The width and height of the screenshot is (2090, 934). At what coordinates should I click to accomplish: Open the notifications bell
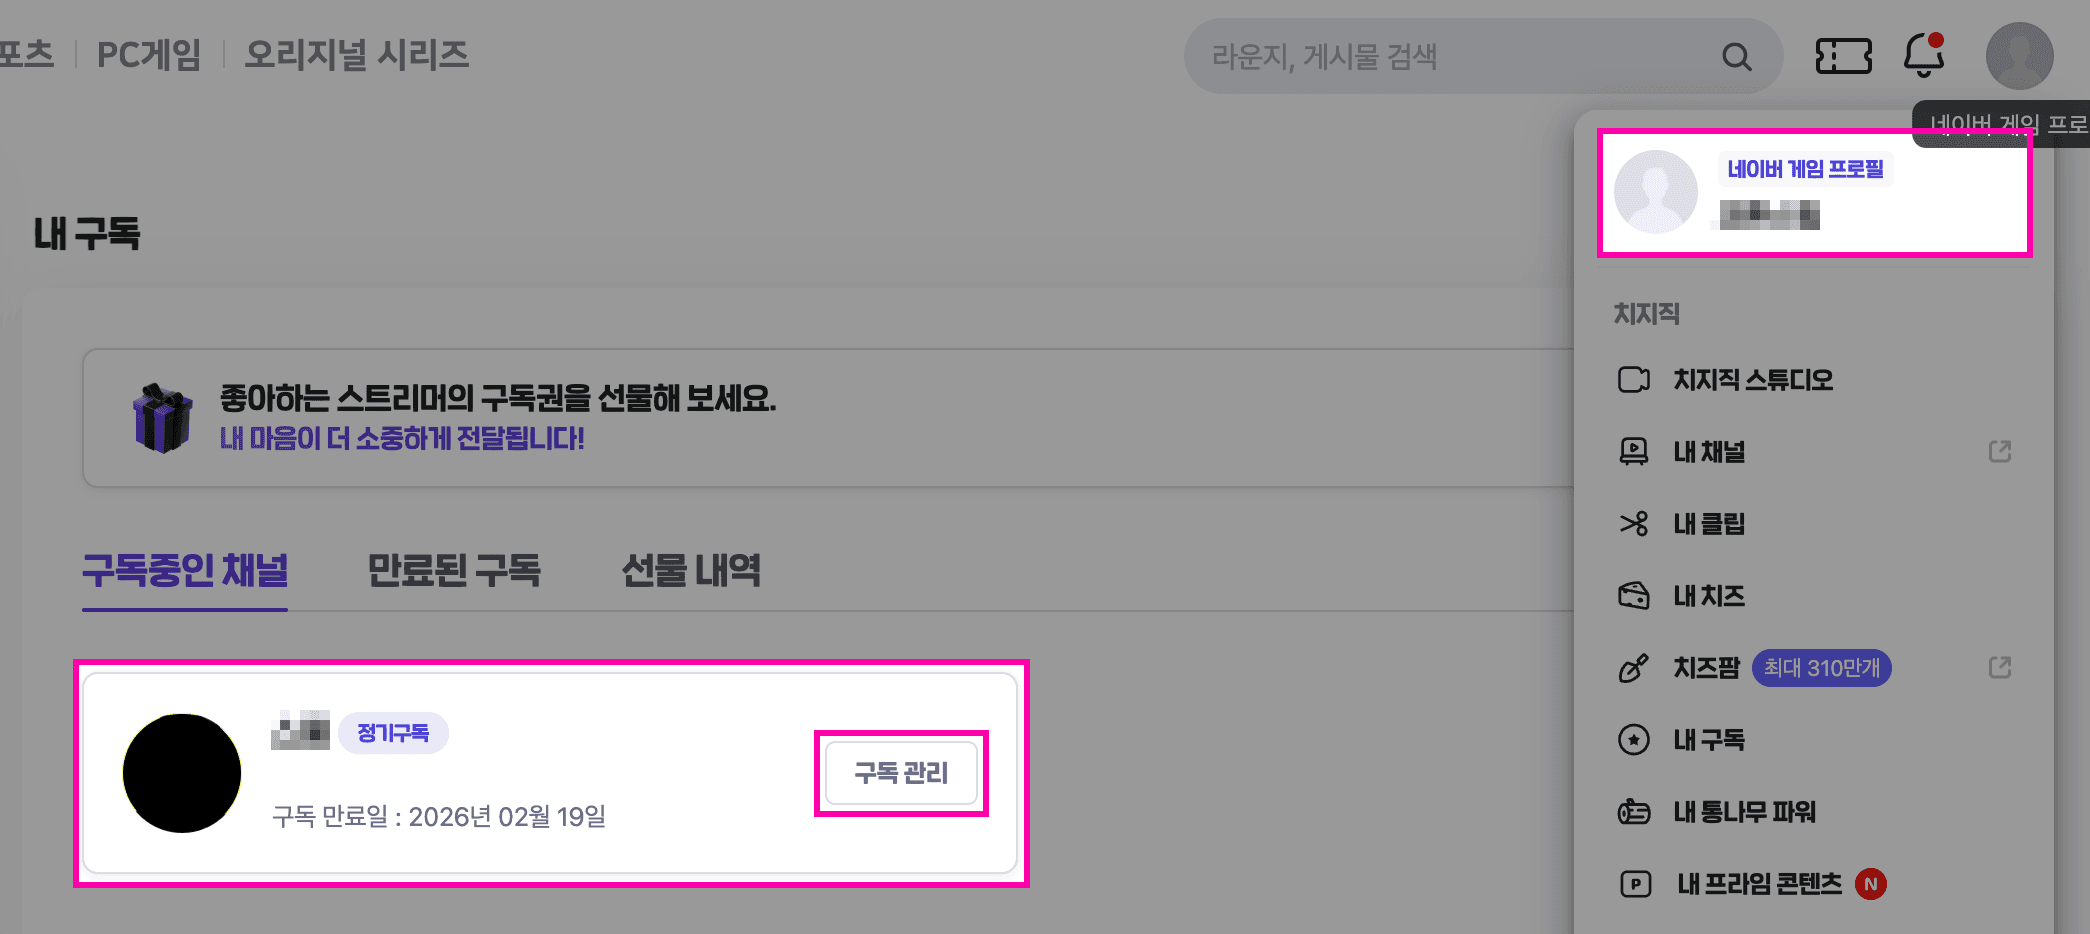tap(1923, 56)
